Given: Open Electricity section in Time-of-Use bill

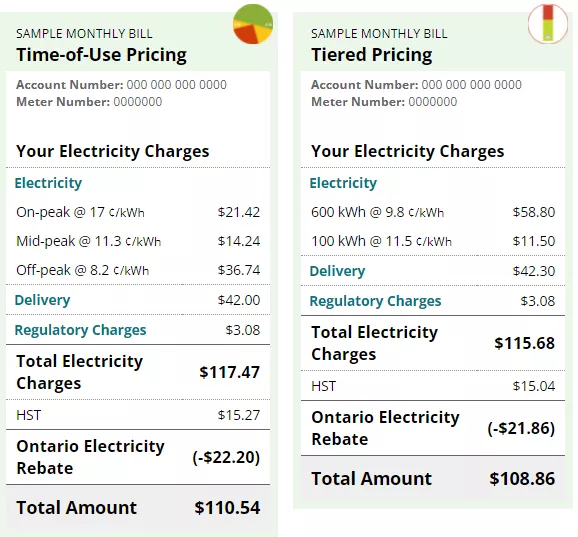Looking at the screenshot, I should coord(48,183).
